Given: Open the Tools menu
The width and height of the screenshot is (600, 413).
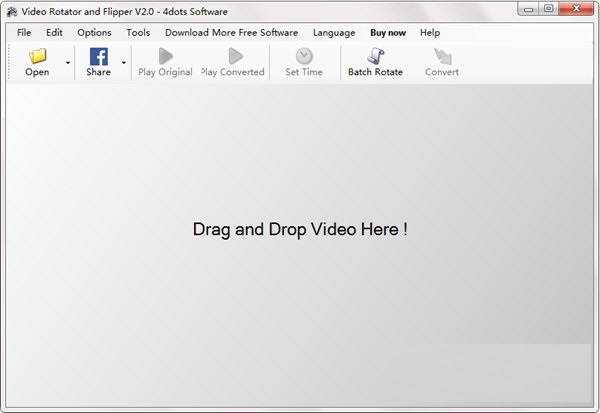Looking at the screenshot, I should click(138, 32).
